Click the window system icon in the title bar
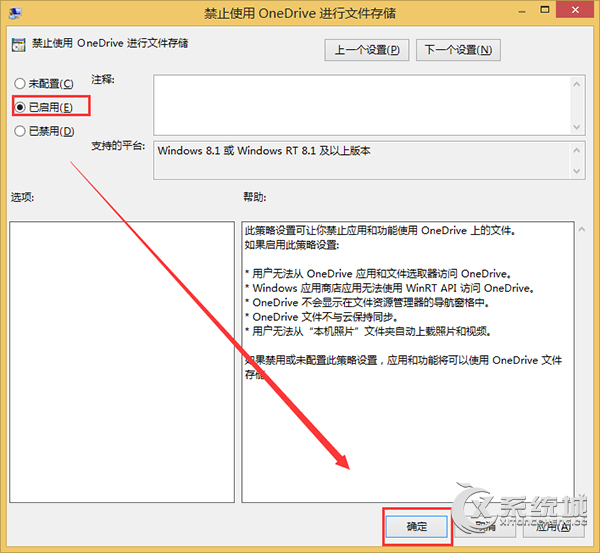 pos(15,13)
